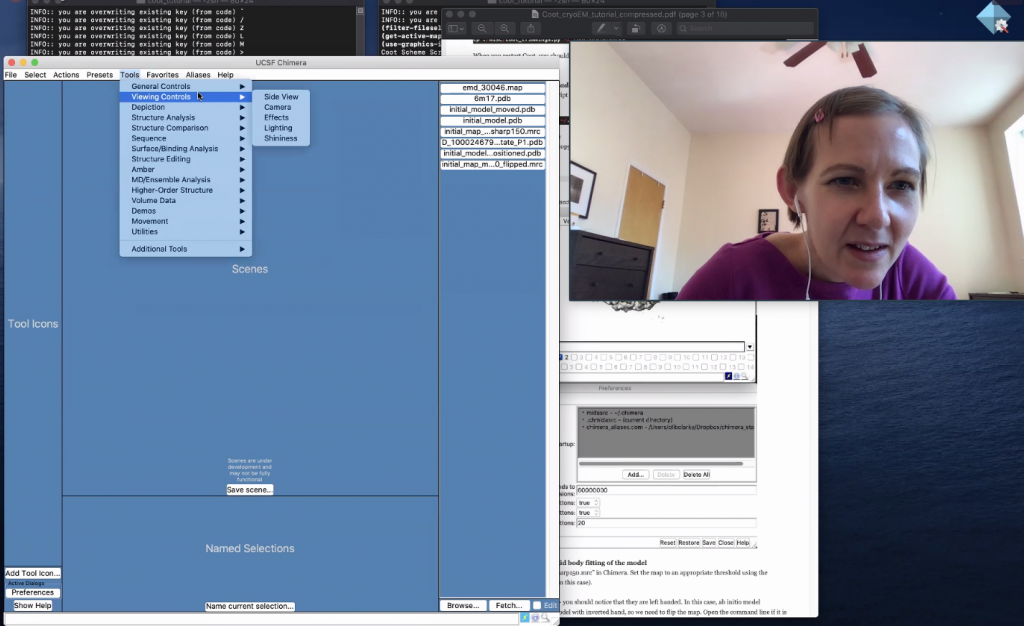Screen dimensions: 1024x626
Task: Click the 60000000 value field in PDF figure
Action: point(666,490)
